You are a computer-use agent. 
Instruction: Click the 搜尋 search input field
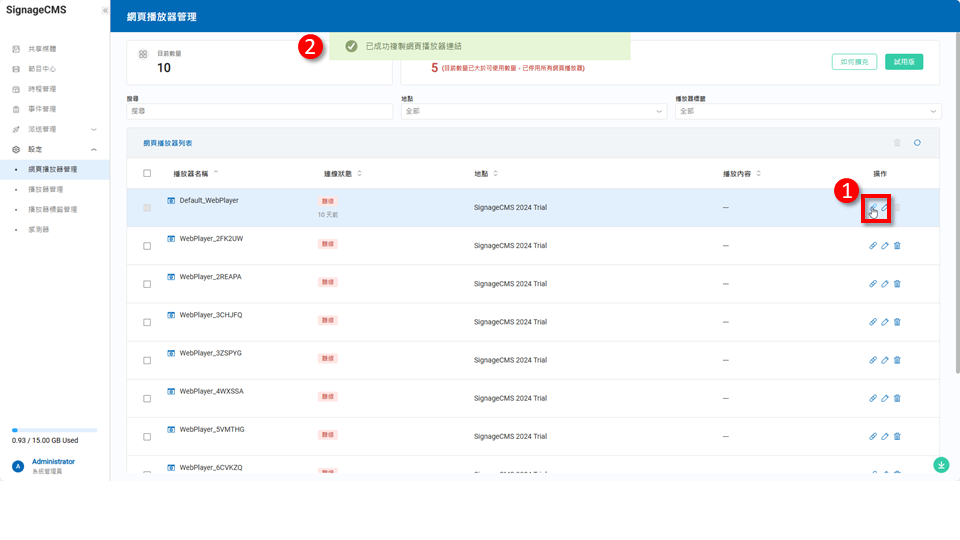tap(260, 112)
